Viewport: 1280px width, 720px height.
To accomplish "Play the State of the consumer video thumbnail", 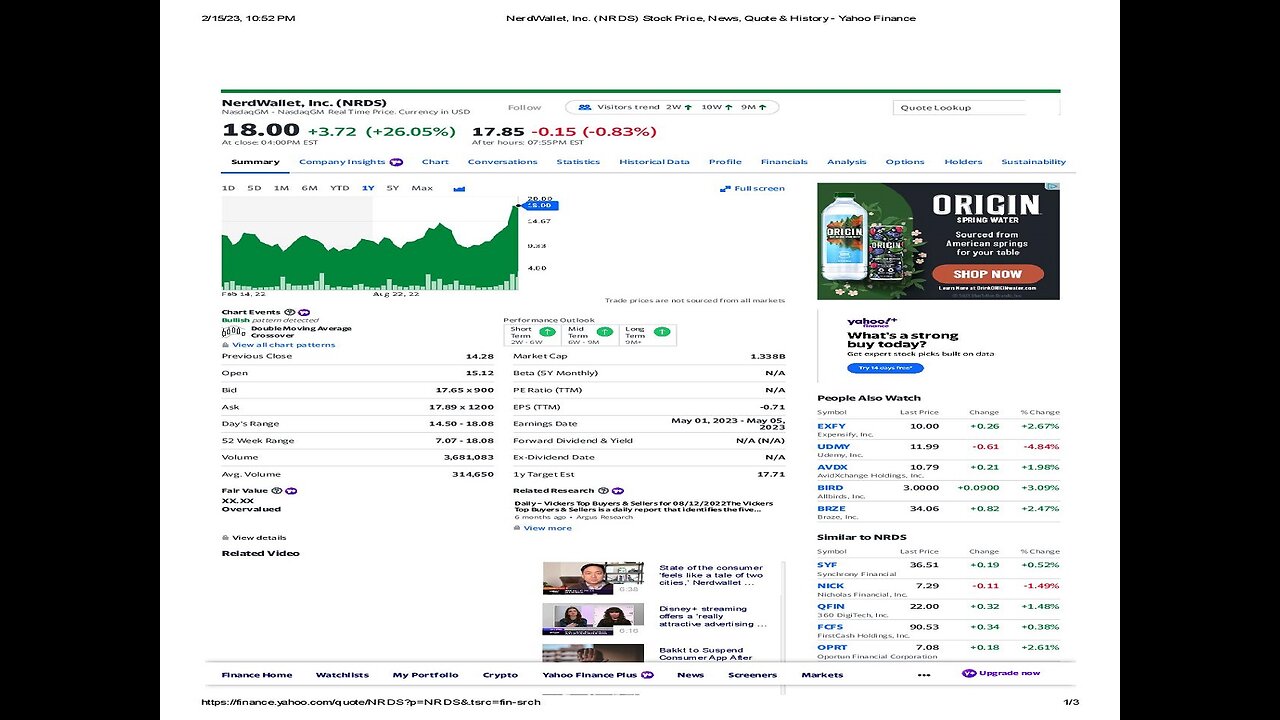I will pyautogui.click(x=593, y=578).
